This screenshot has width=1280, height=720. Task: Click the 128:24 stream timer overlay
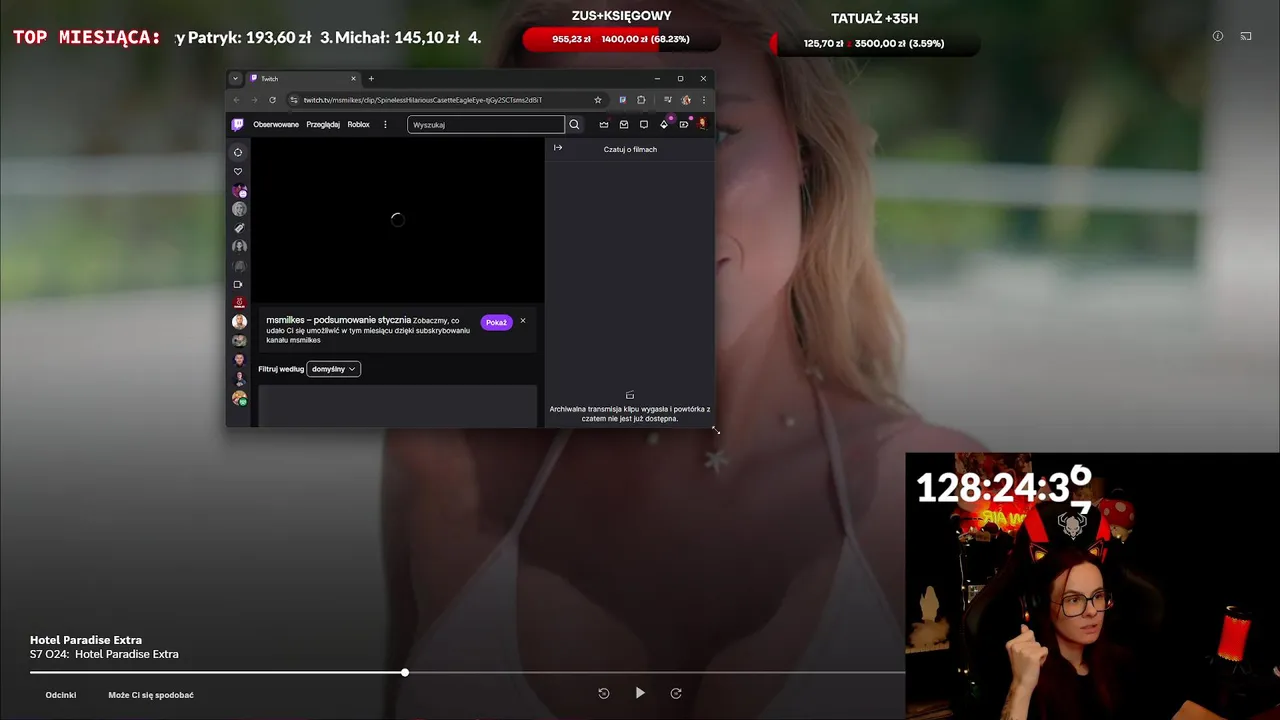click(x=1004, y=487)
